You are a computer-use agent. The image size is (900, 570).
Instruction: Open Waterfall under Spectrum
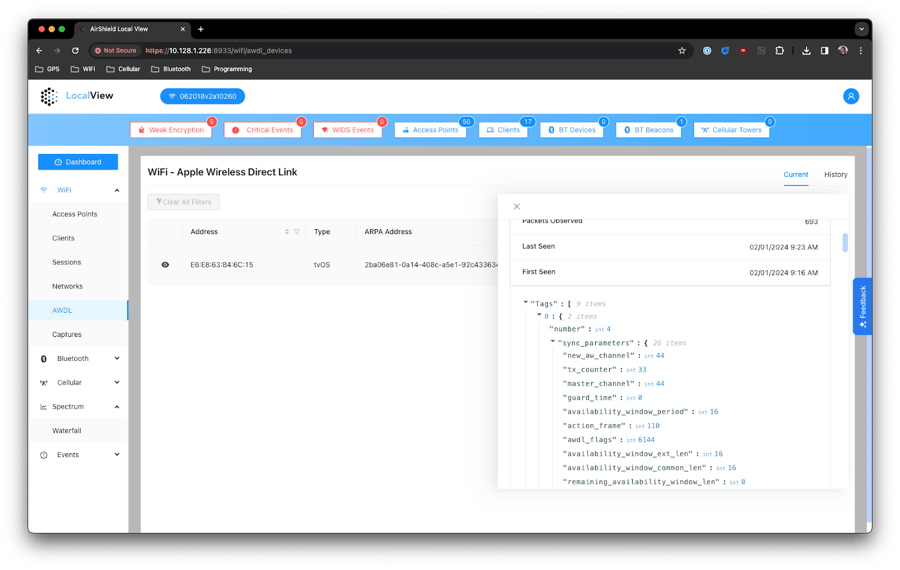pos(67,431)
